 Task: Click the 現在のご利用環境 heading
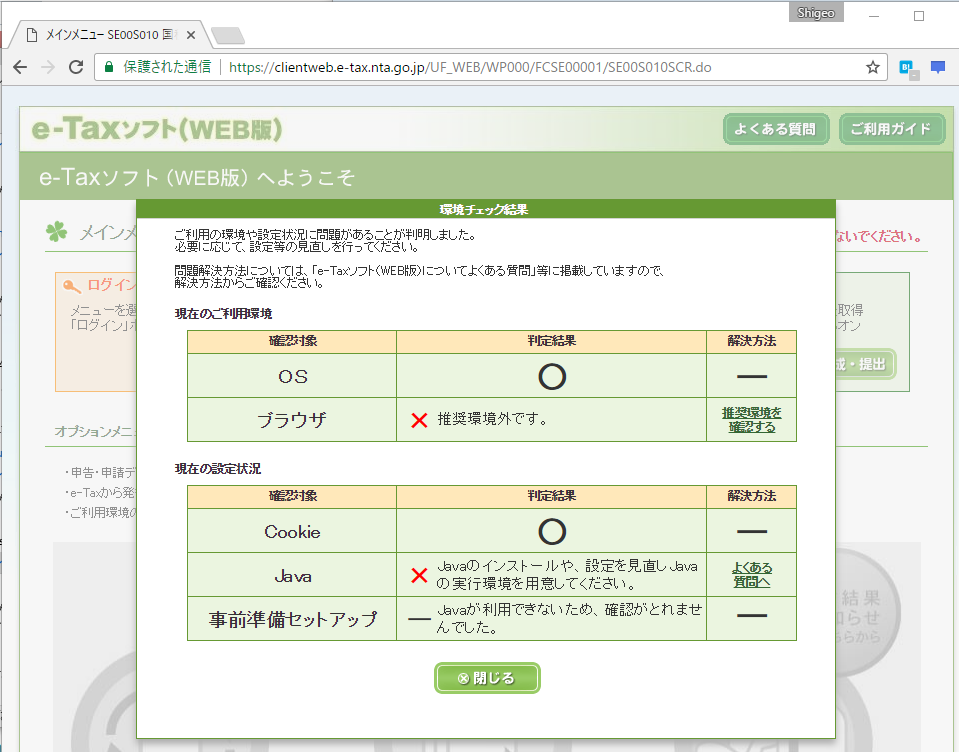tap(223, 314)
